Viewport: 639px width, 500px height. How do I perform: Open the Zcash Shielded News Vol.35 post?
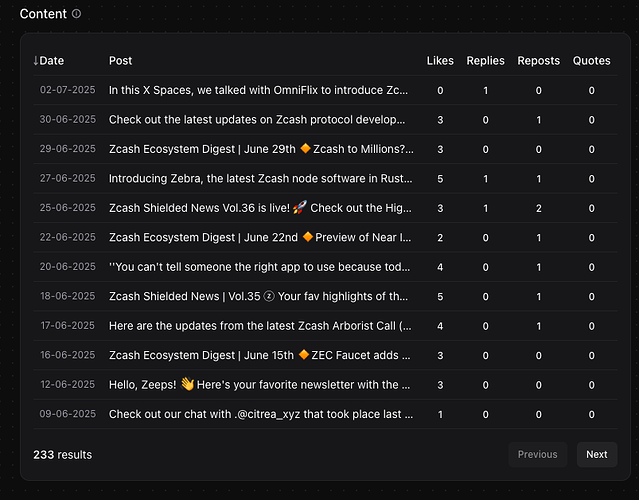(258, 296)
